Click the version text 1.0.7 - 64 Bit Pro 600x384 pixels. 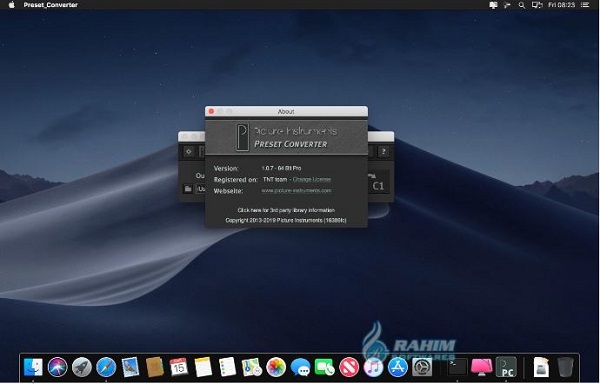(281, 168)
